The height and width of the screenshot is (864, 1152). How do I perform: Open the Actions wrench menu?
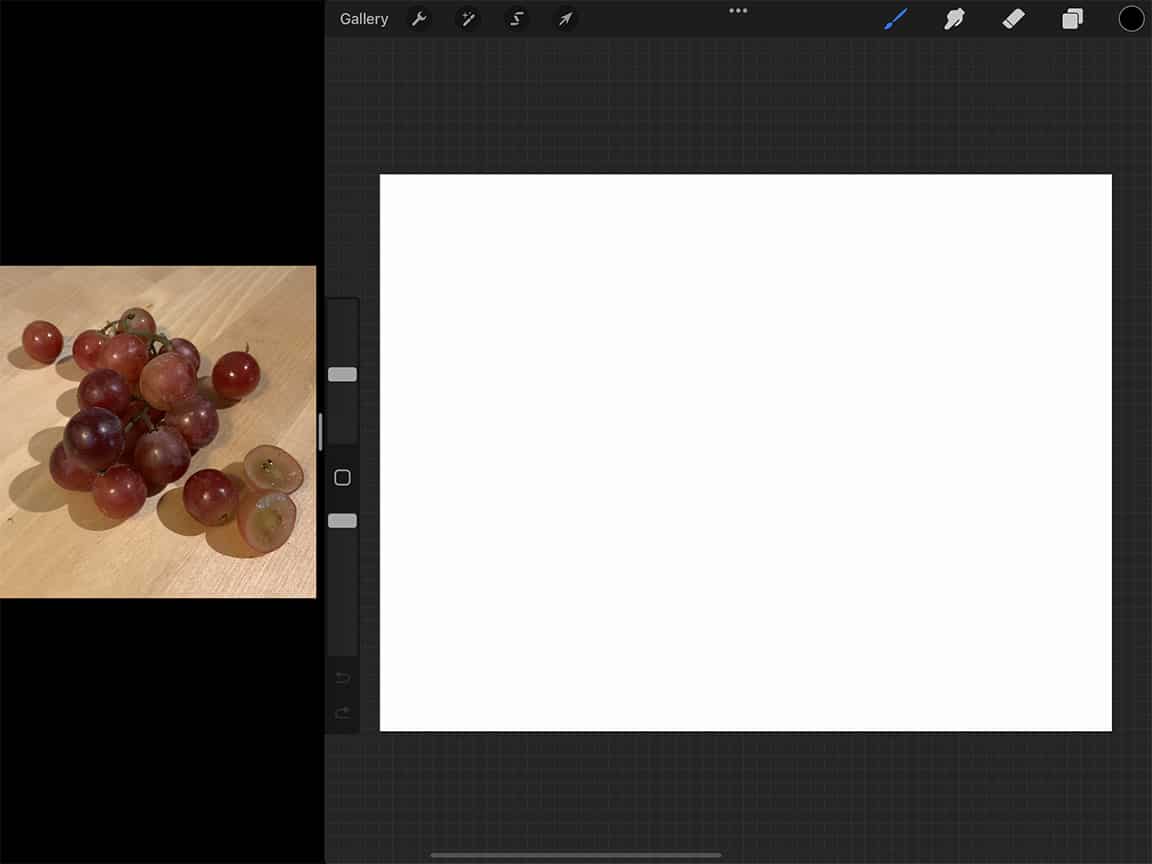tap(420, 18)
